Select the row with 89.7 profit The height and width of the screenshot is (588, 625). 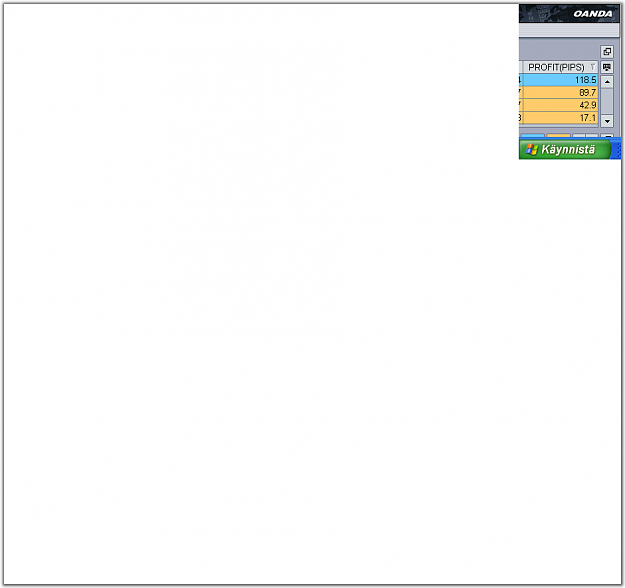click(x=558, y=92)
